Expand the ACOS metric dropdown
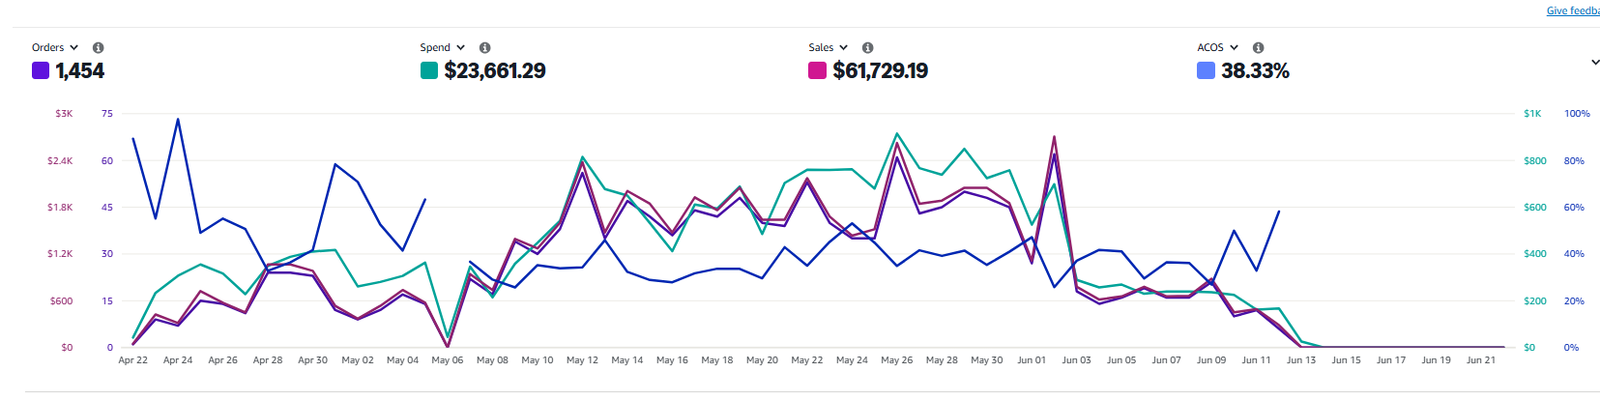Image resolution: width=1600 pixels, height=395 pixels. [1218, 48]
